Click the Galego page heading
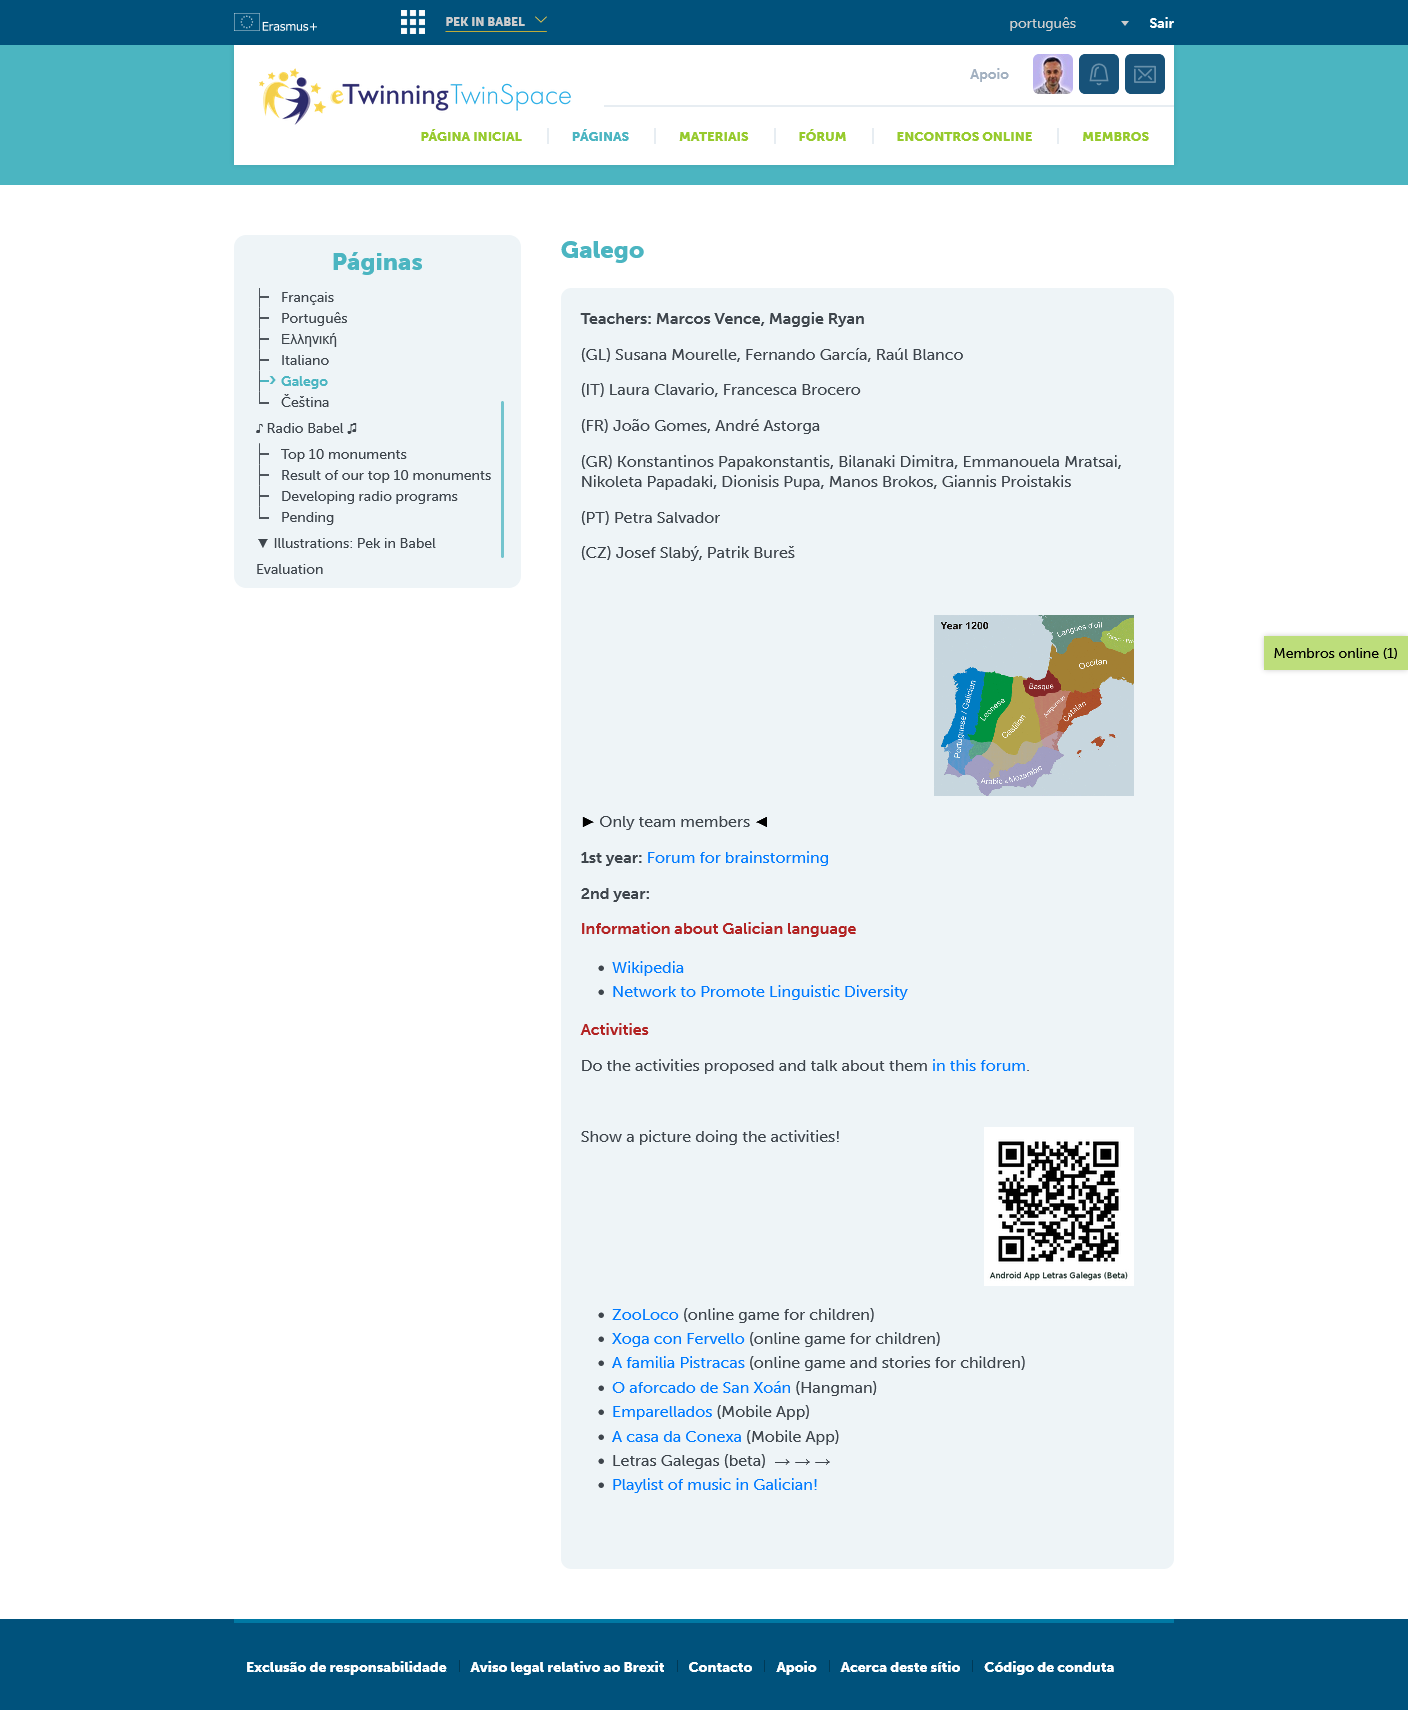 click(x=602, y=250)
